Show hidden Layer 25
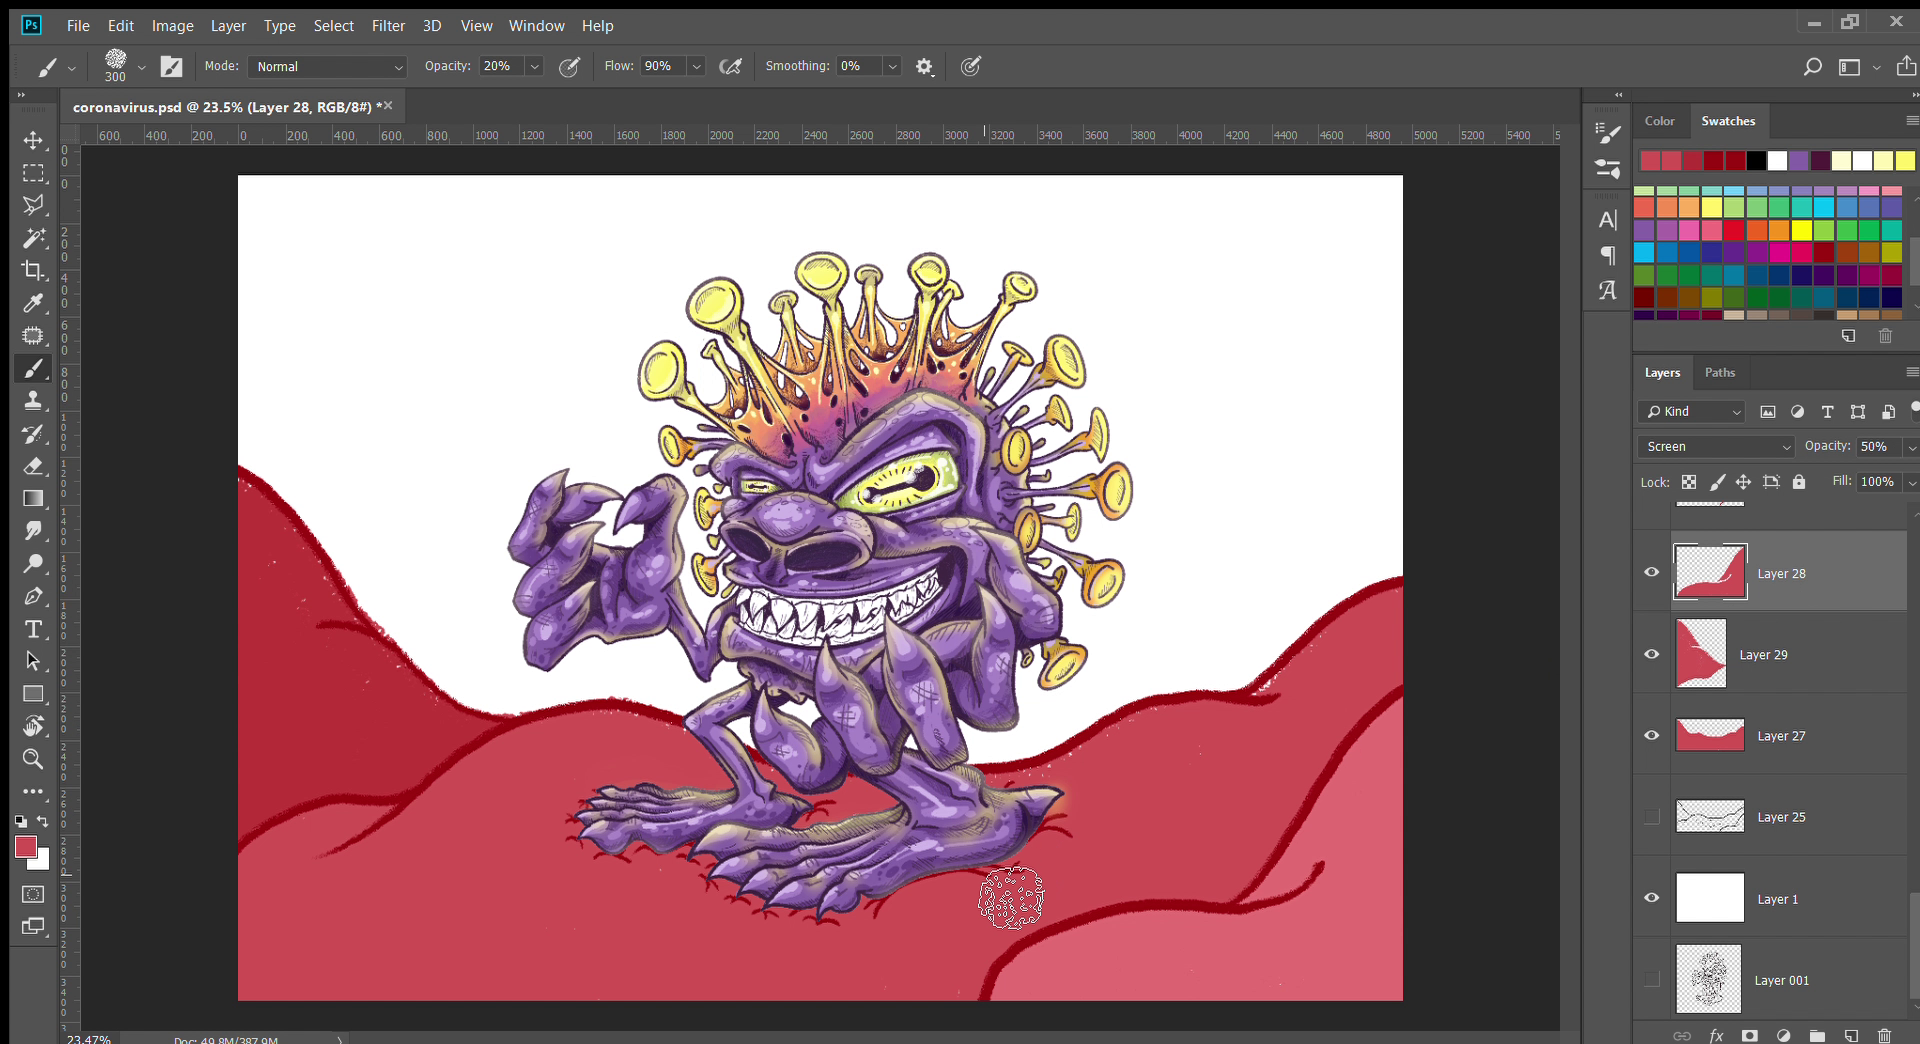 [1651, 817]
